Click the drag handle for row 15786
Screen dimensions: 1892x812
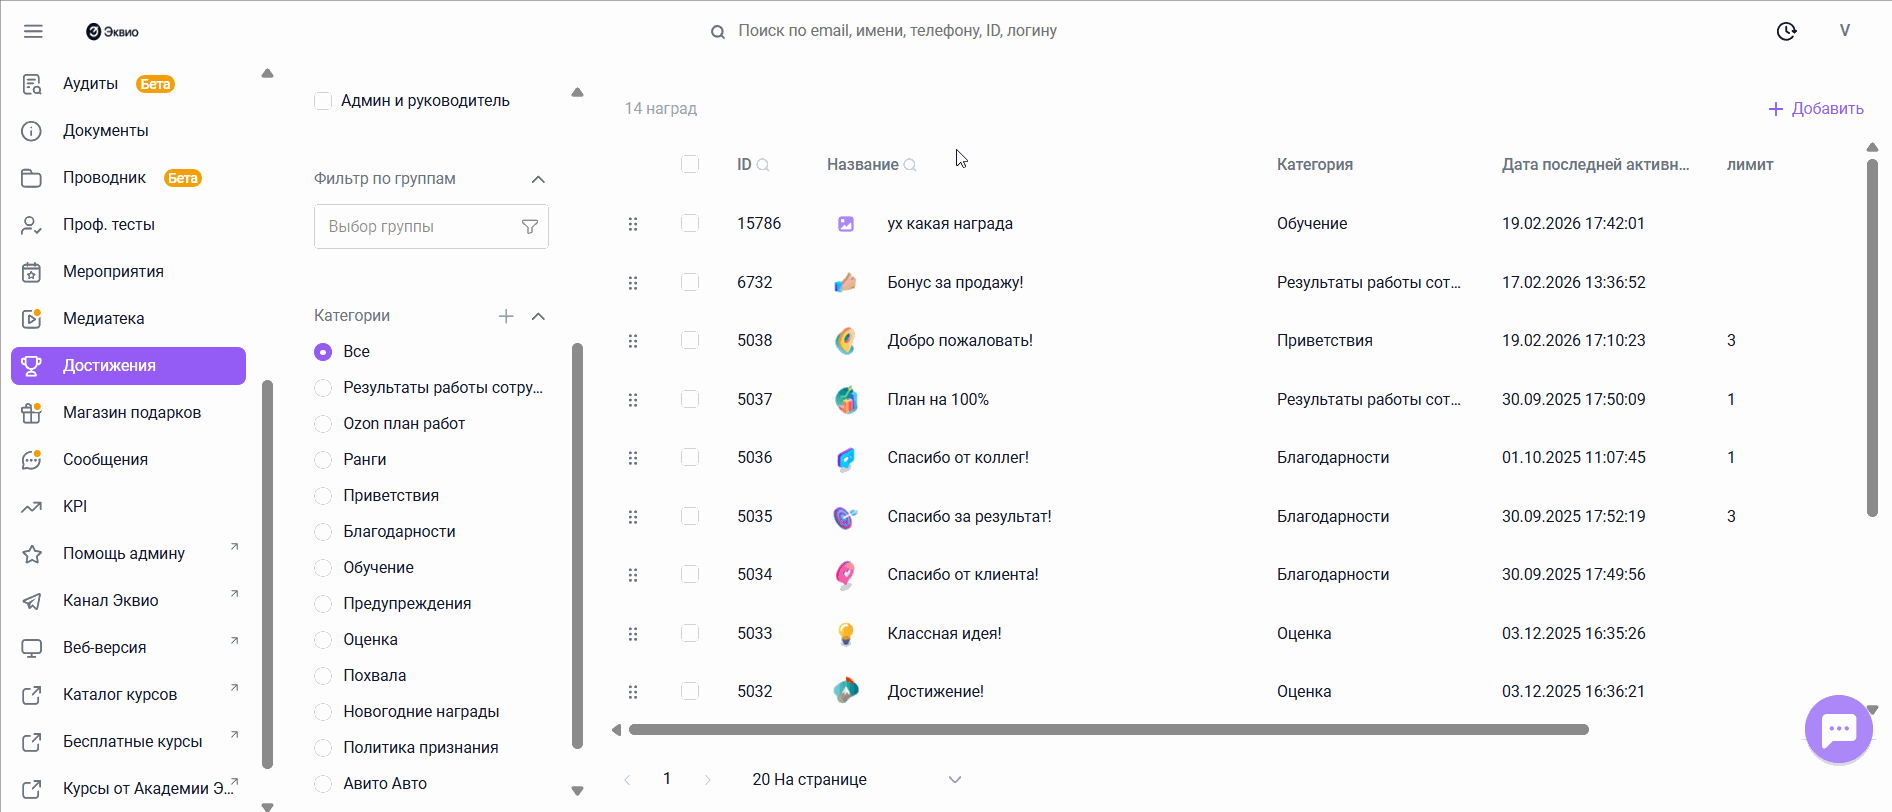[633, 224]
